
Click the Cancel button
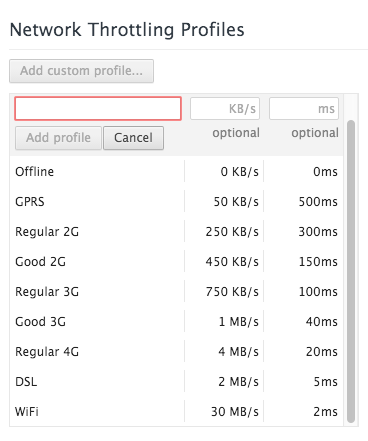[x=133, y=138]
